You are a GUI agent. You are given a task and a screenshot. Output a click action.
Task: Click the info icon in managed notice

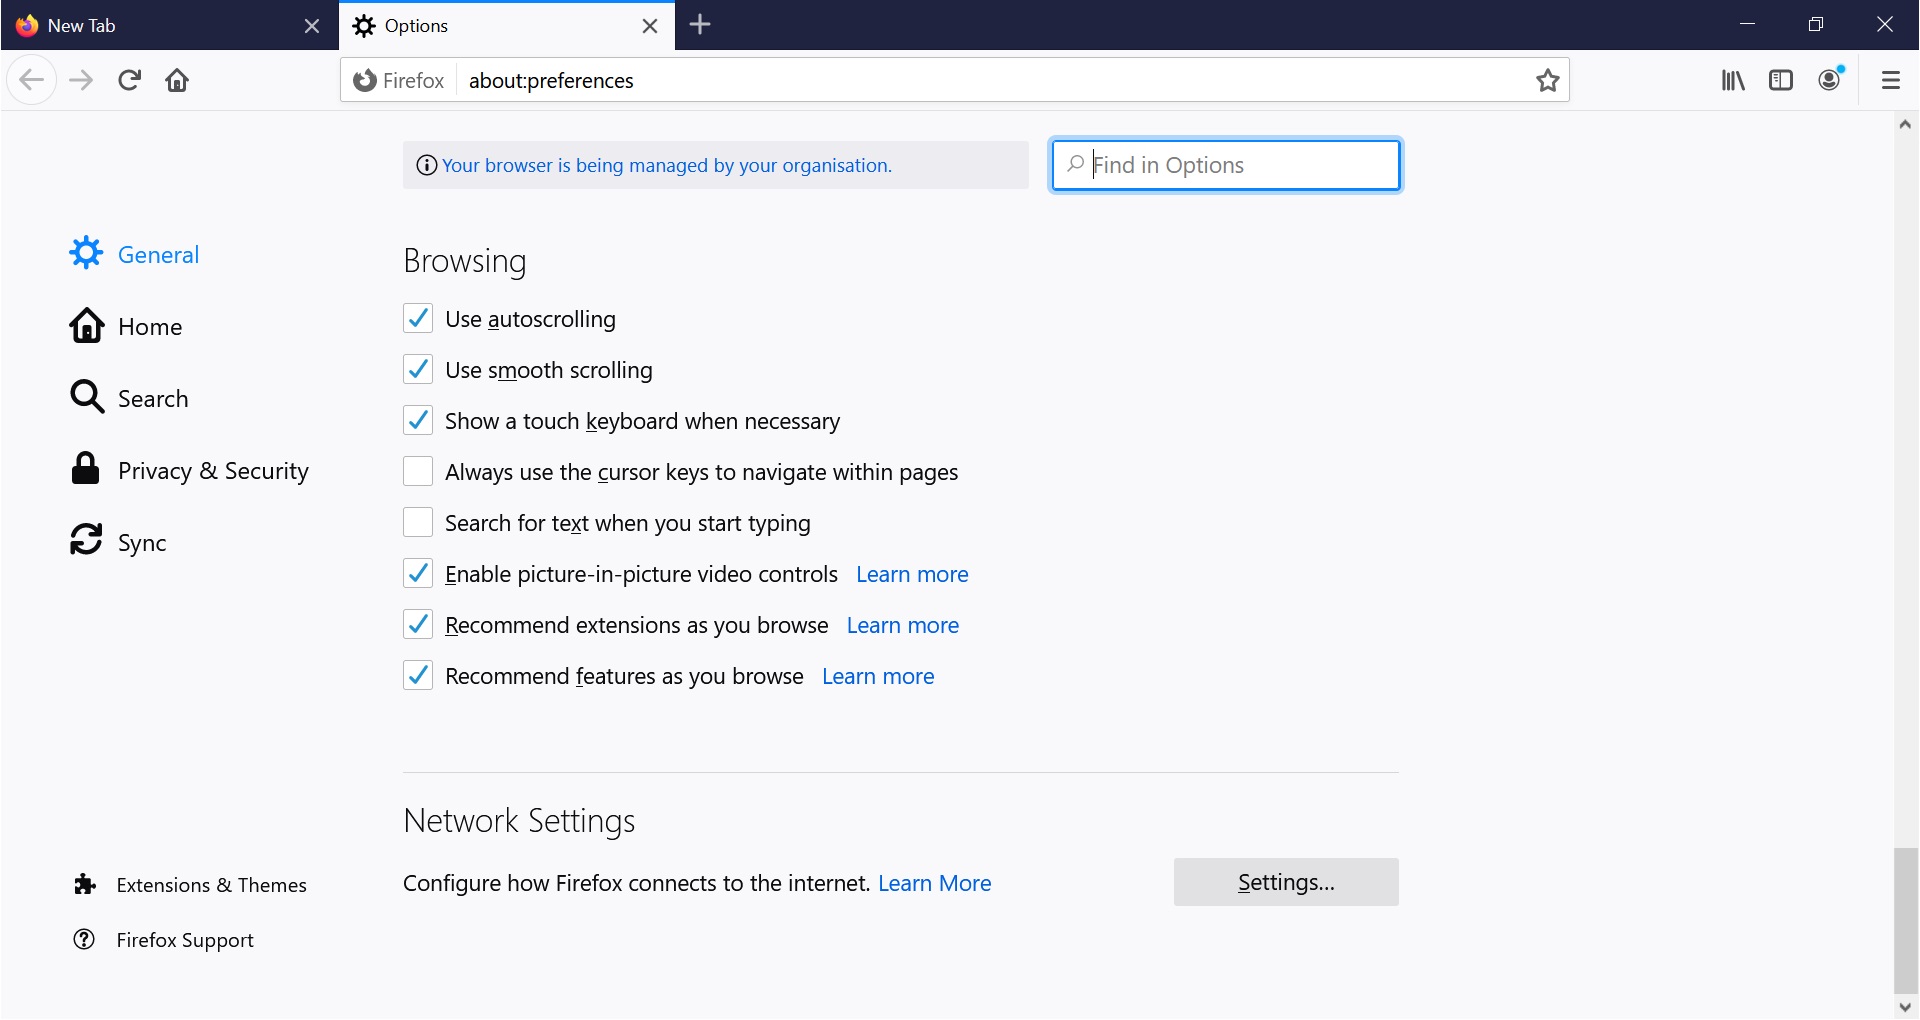(x=426, y=165)
